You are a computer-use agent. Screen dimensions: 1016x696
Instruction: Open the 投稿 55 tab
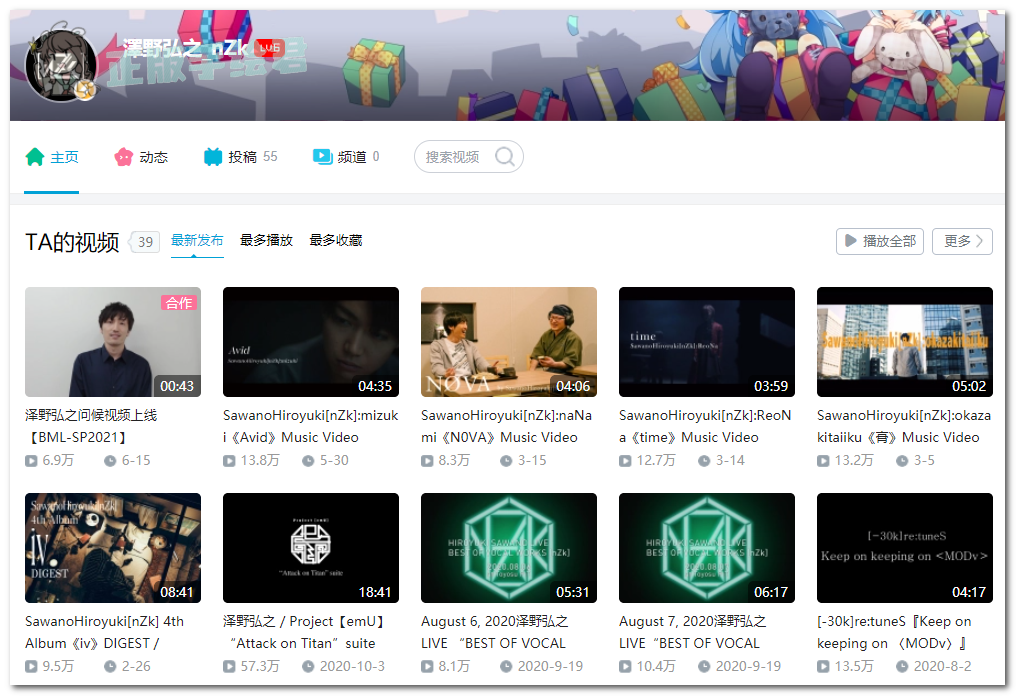coord(240,157)
